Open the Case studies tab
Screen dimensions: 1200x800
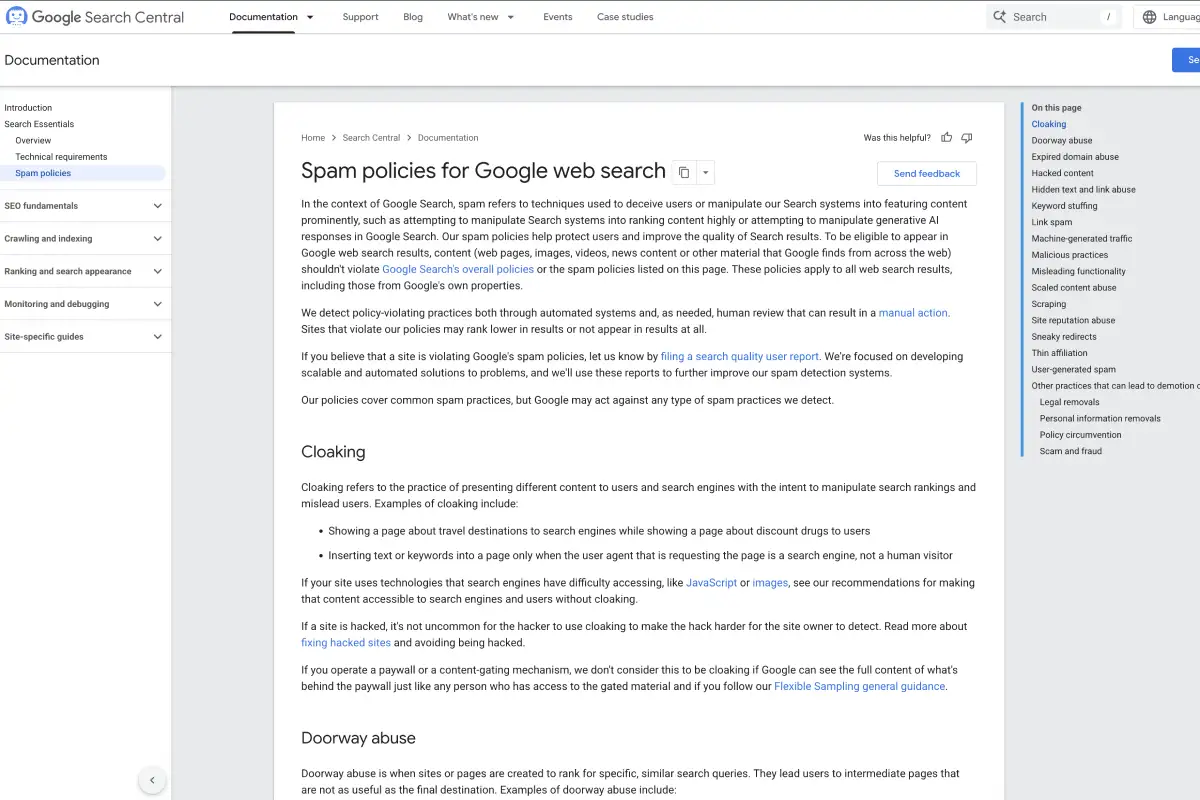point(625,17)
